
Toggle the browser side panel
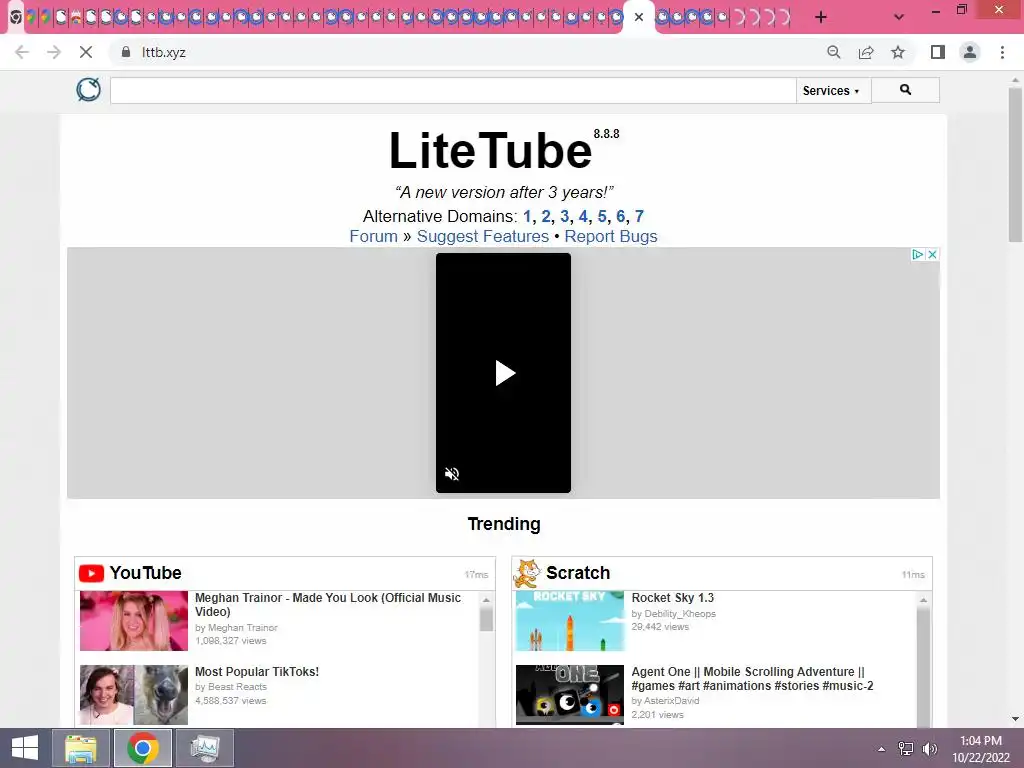pyautogui.click(x=938, y=52)
